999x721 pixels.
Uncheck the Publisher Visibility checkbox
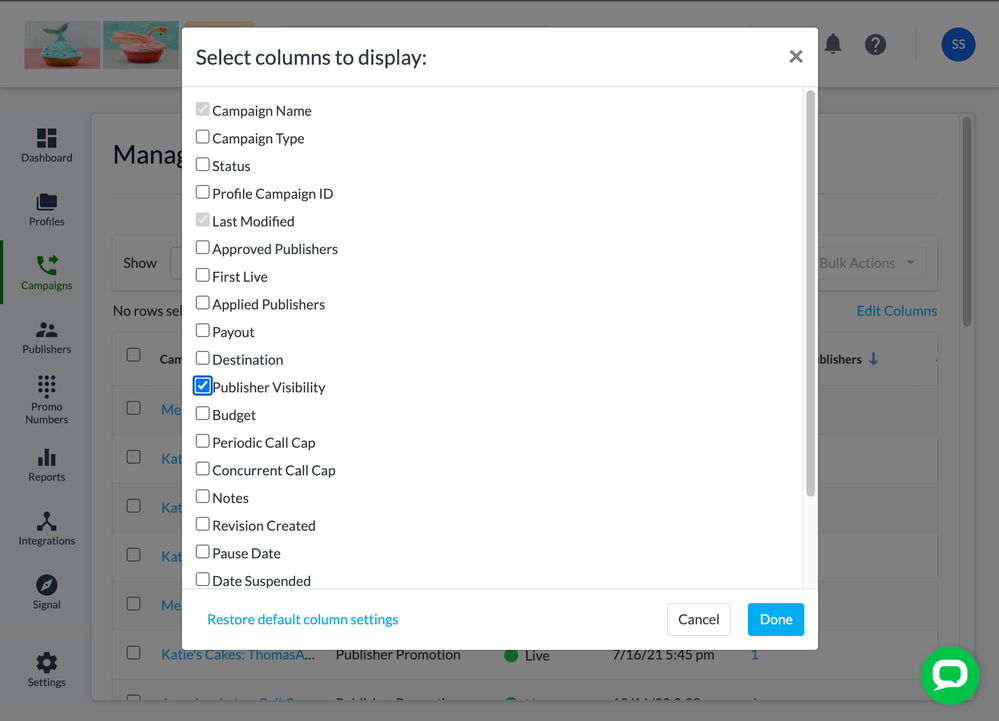203,386
